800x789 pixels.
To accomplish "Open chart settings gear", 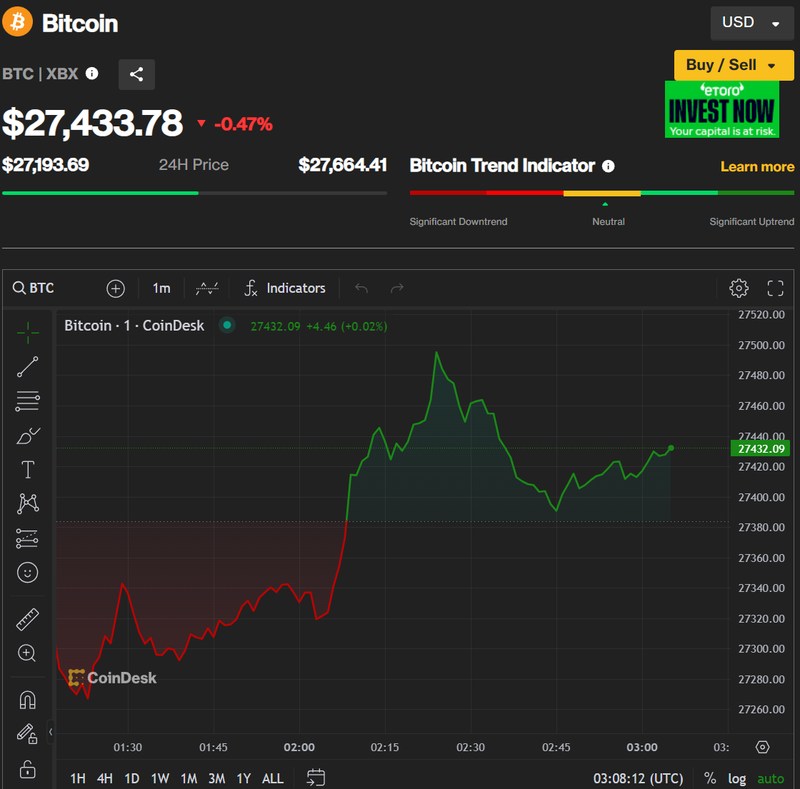I will [x=739, y=288].
